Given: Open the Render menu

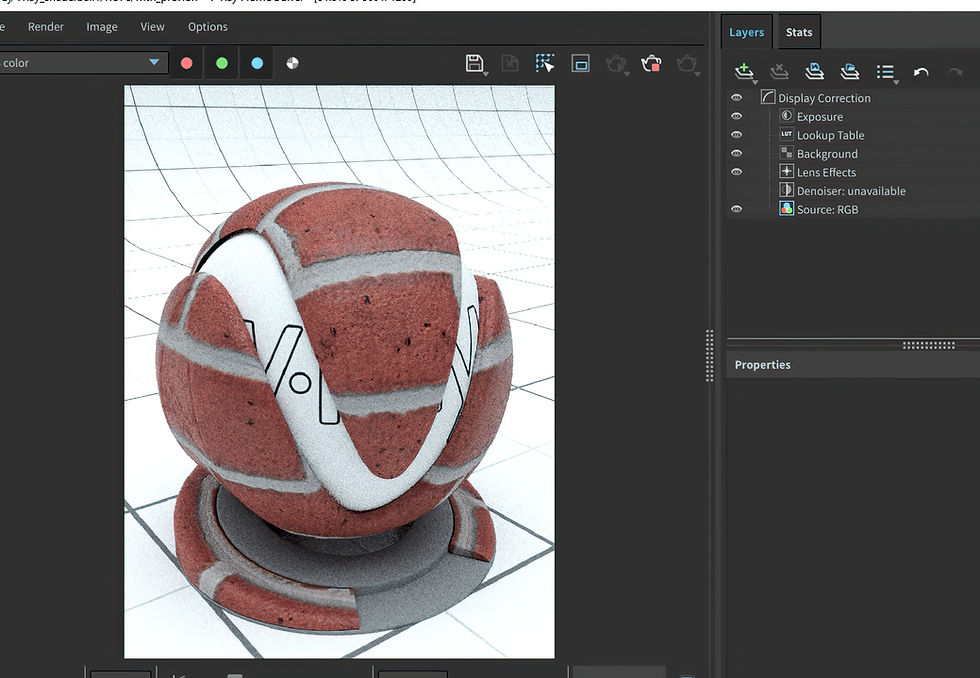Looking at the screenshot, I should [x=45, y=27].
